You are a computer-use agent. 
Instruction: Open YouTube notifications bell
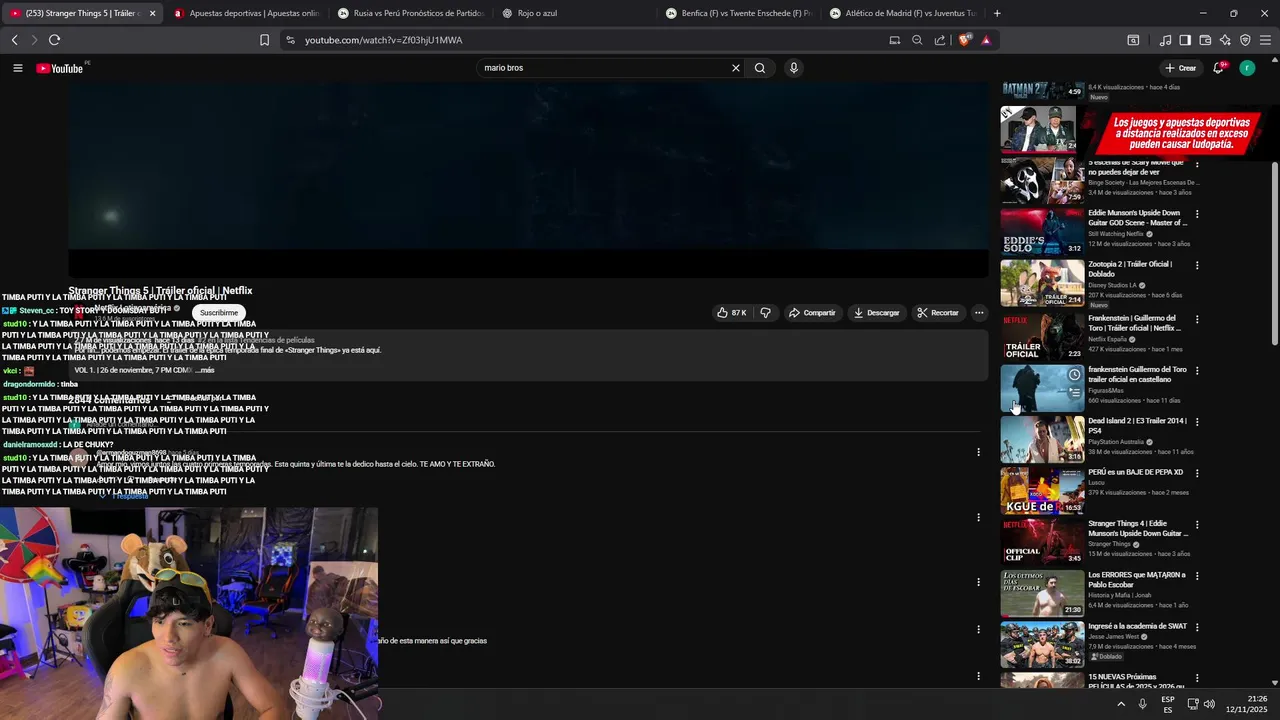click(x=1218, y=68)
